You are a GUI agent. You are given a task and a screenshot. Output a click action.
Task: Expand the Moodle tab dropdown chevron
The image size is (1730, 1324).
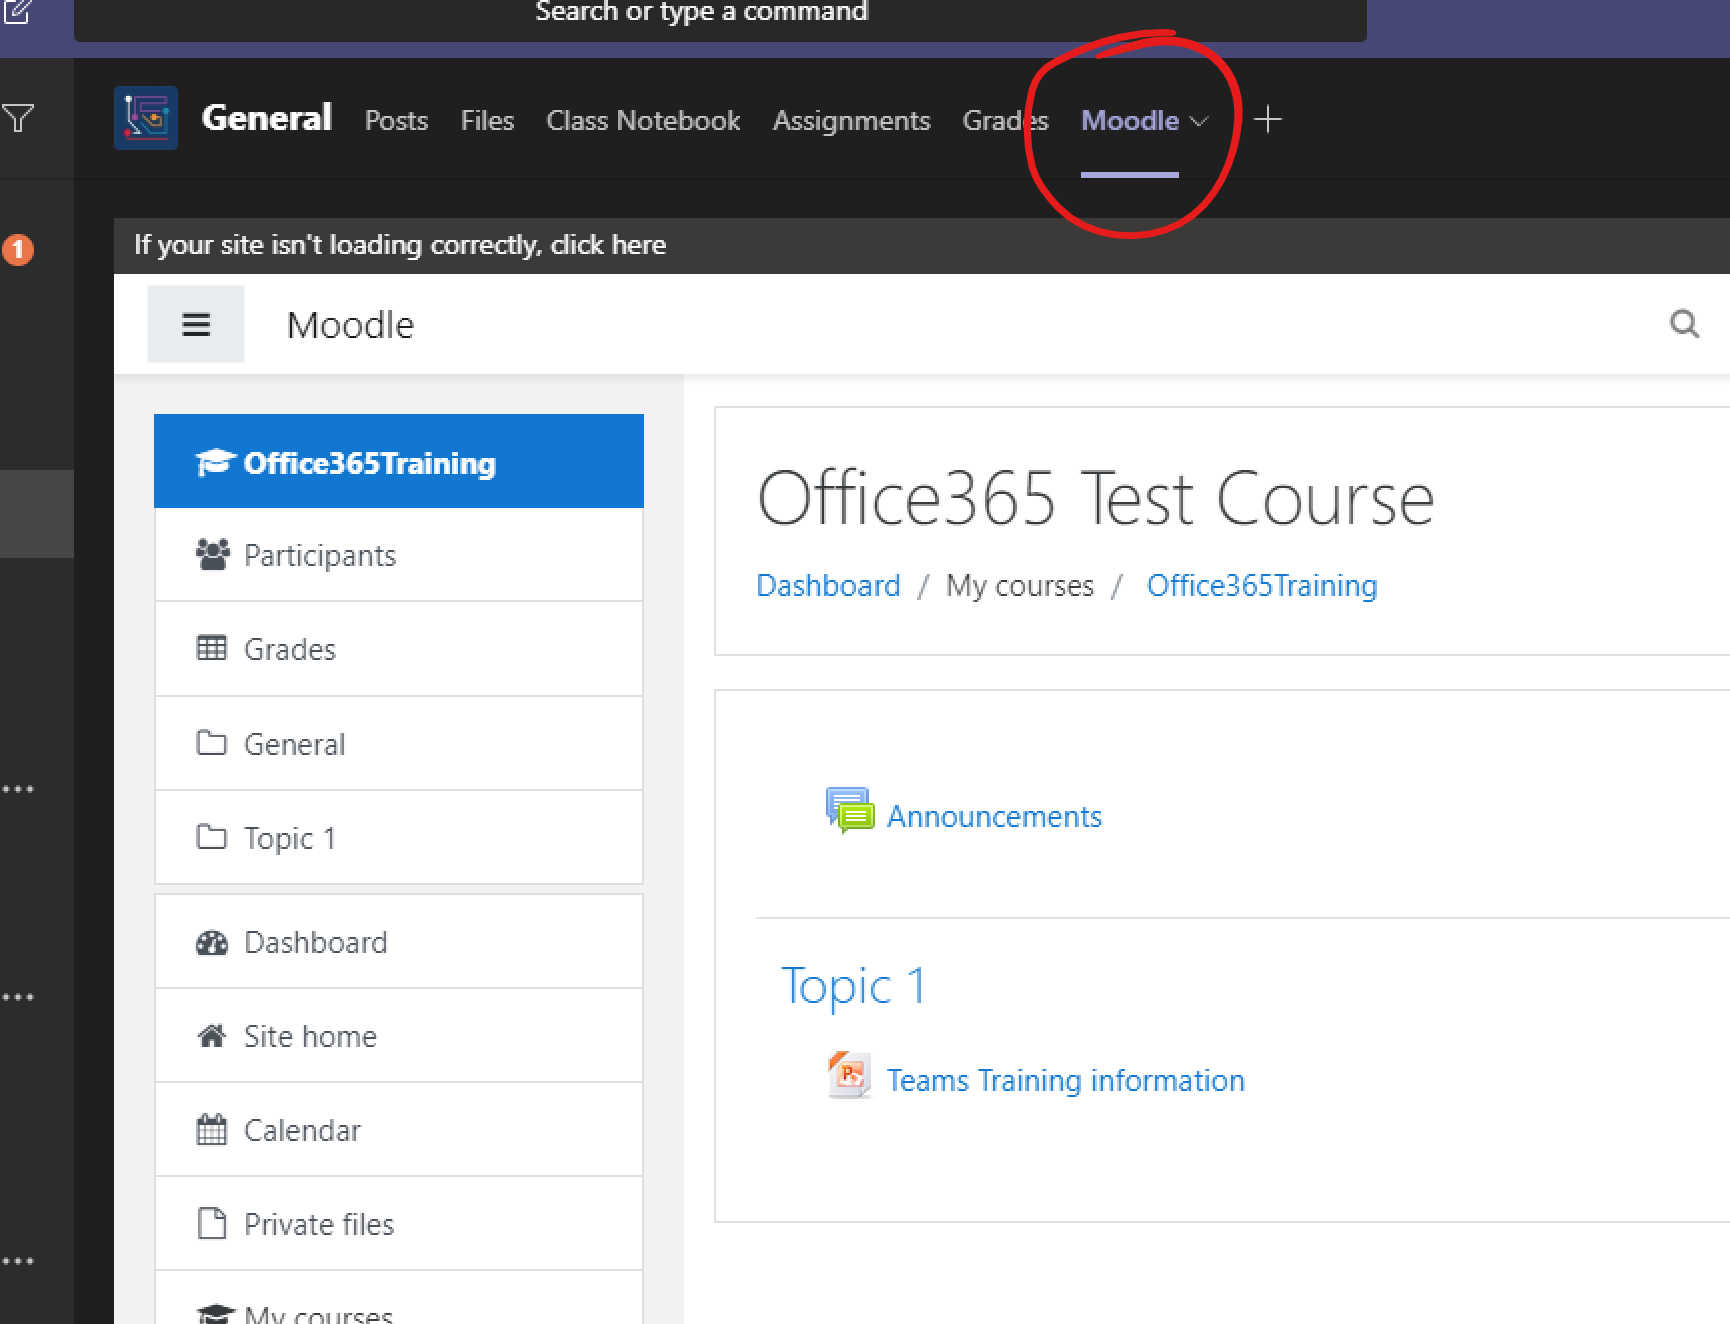pyautogui.click(x=1200, y=121)
